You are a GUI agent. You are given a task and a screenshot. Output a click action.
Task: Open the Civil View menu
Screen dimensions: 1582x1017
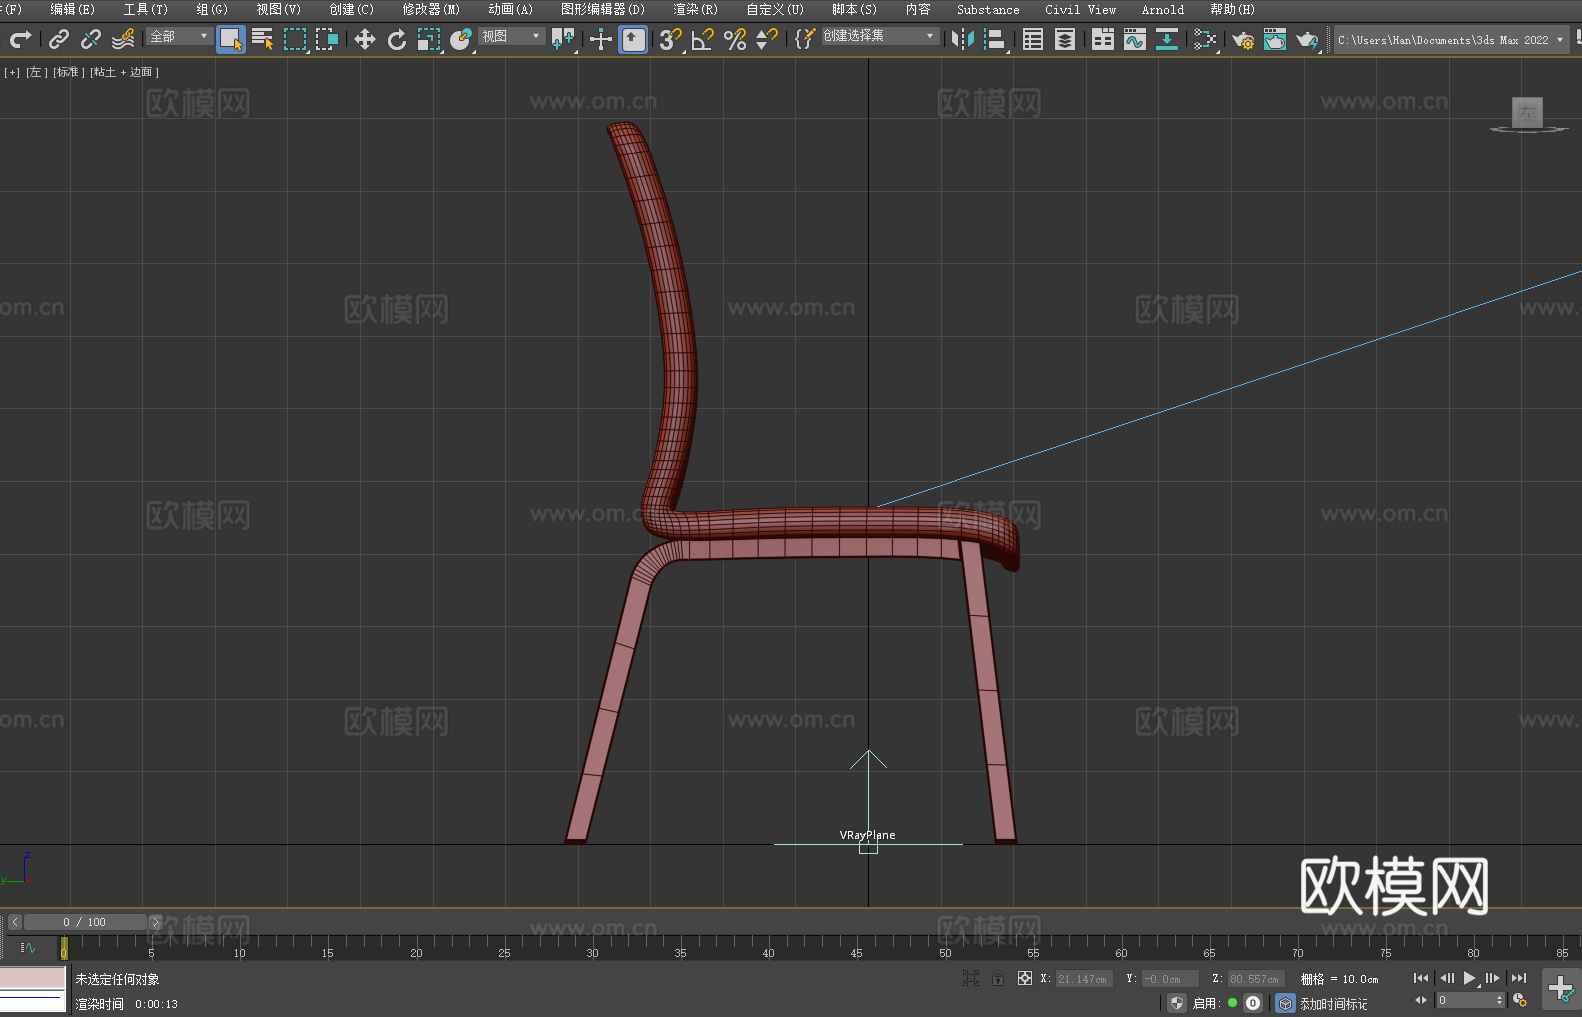coord(1080,9)
